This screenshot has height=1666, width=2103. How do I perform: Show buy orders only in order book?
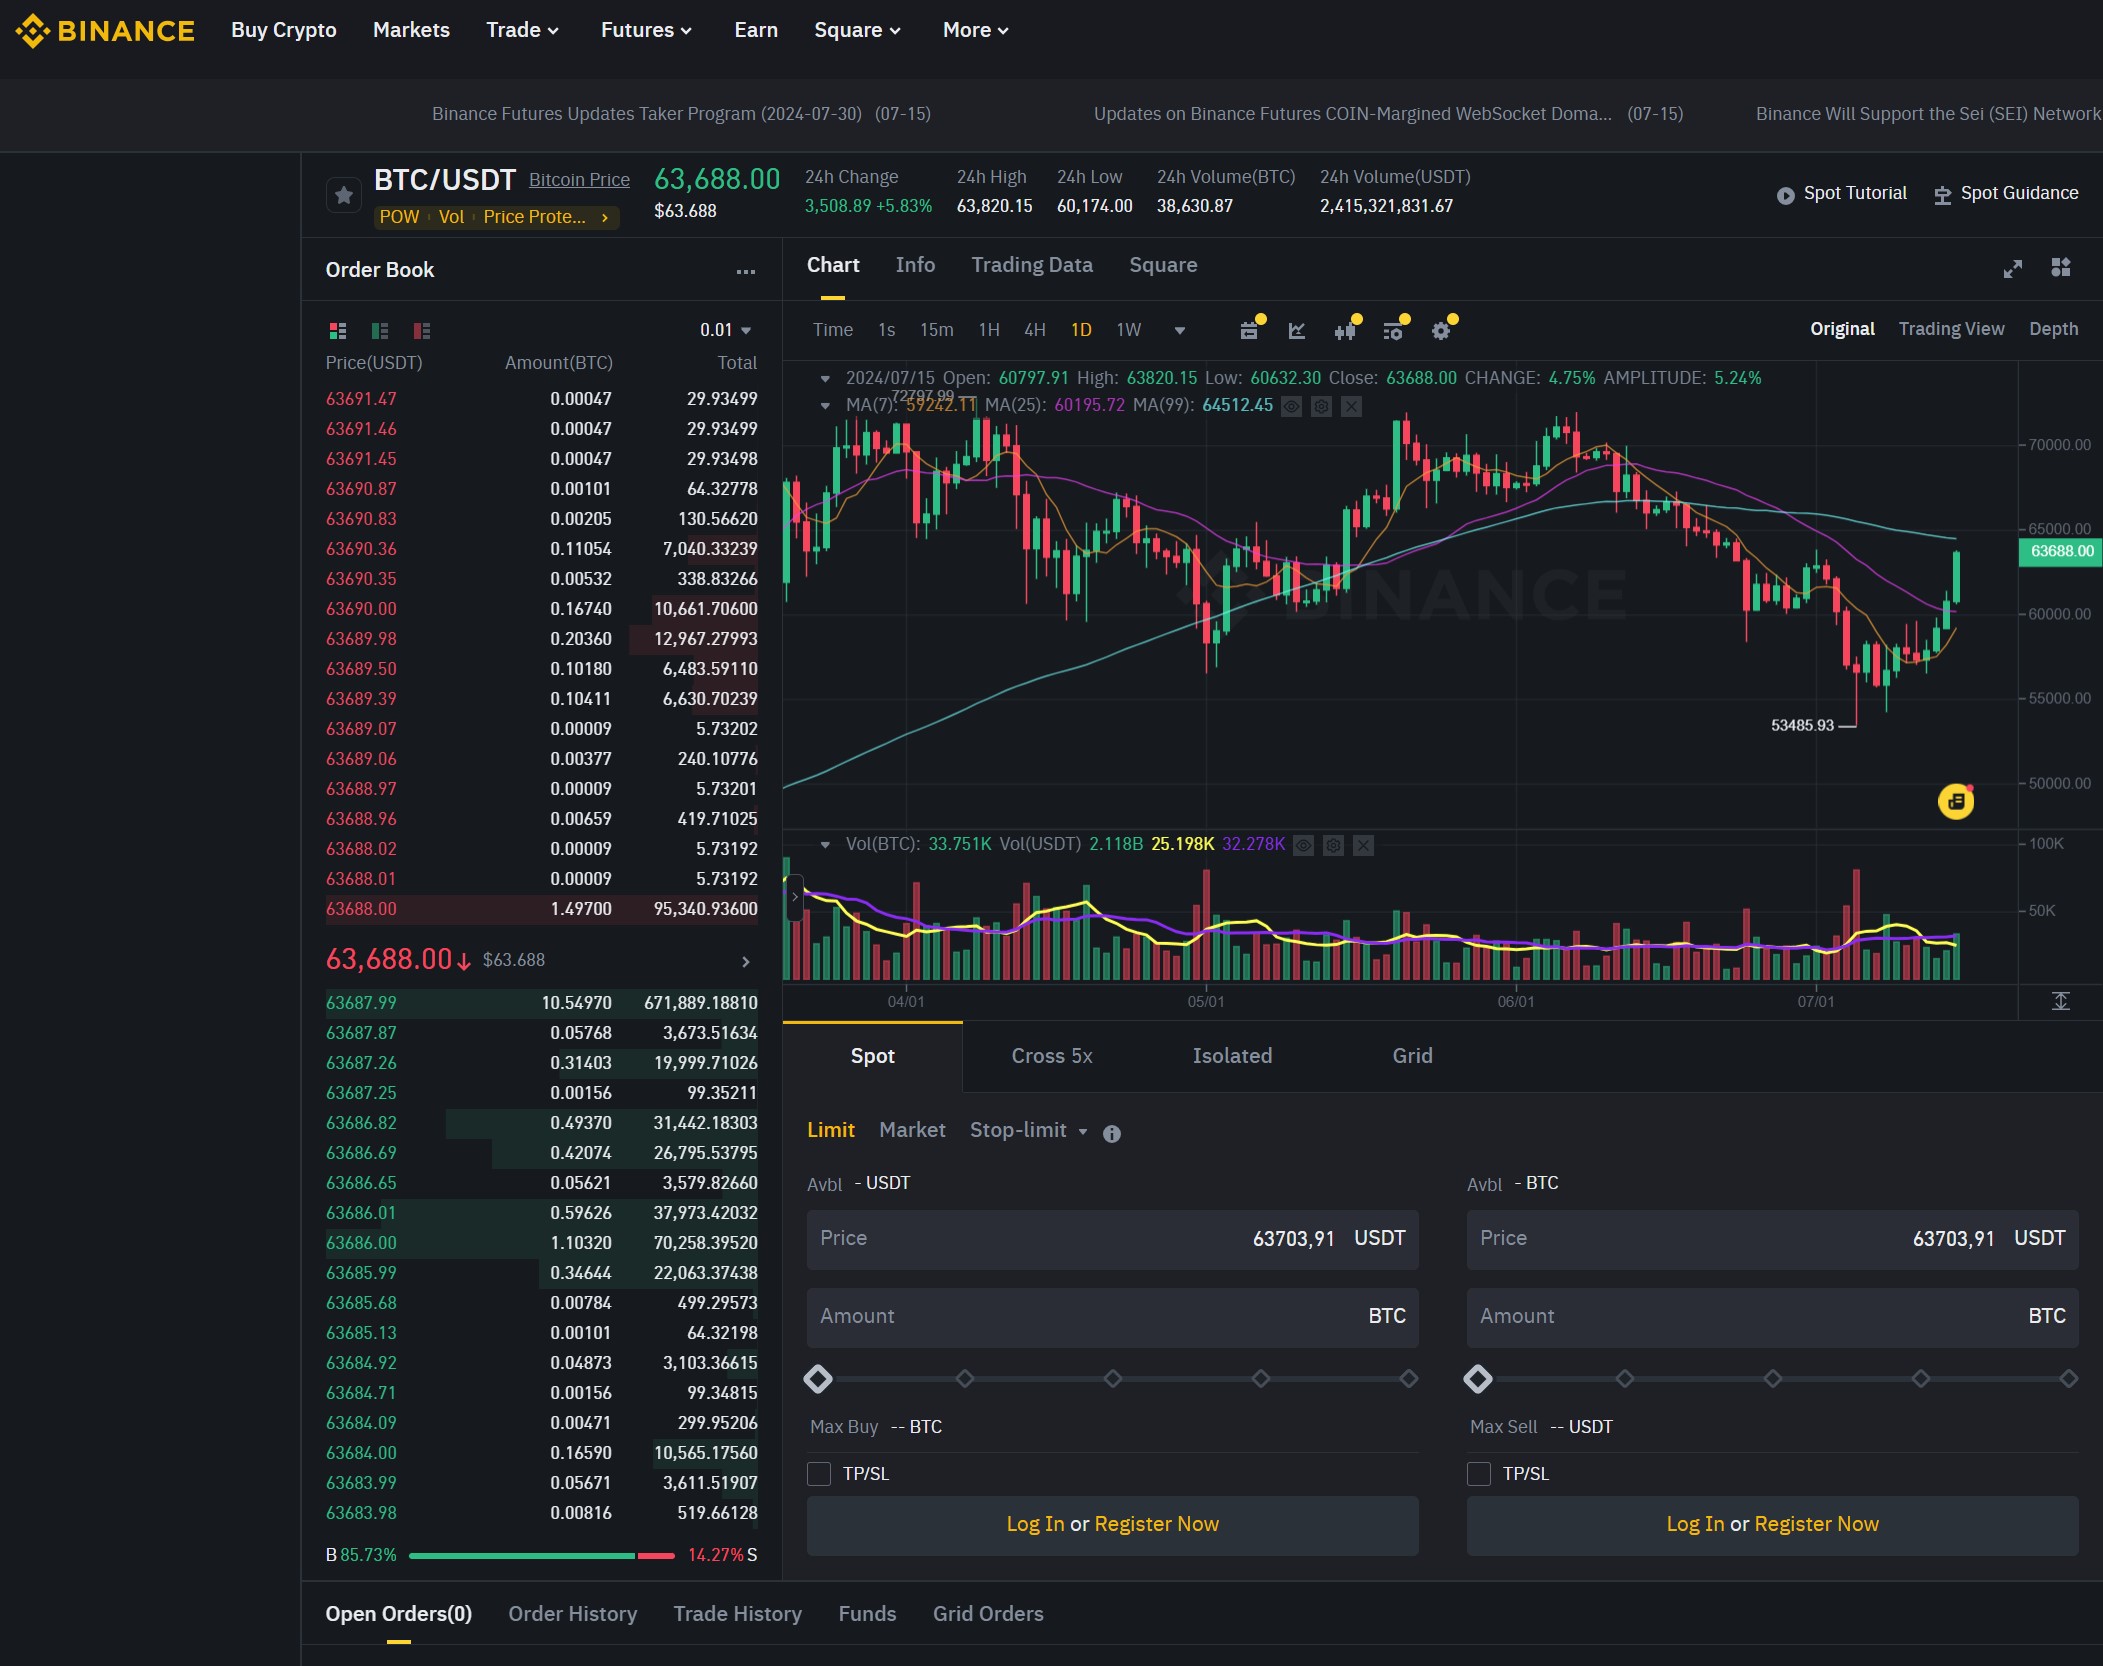[380, 330]
